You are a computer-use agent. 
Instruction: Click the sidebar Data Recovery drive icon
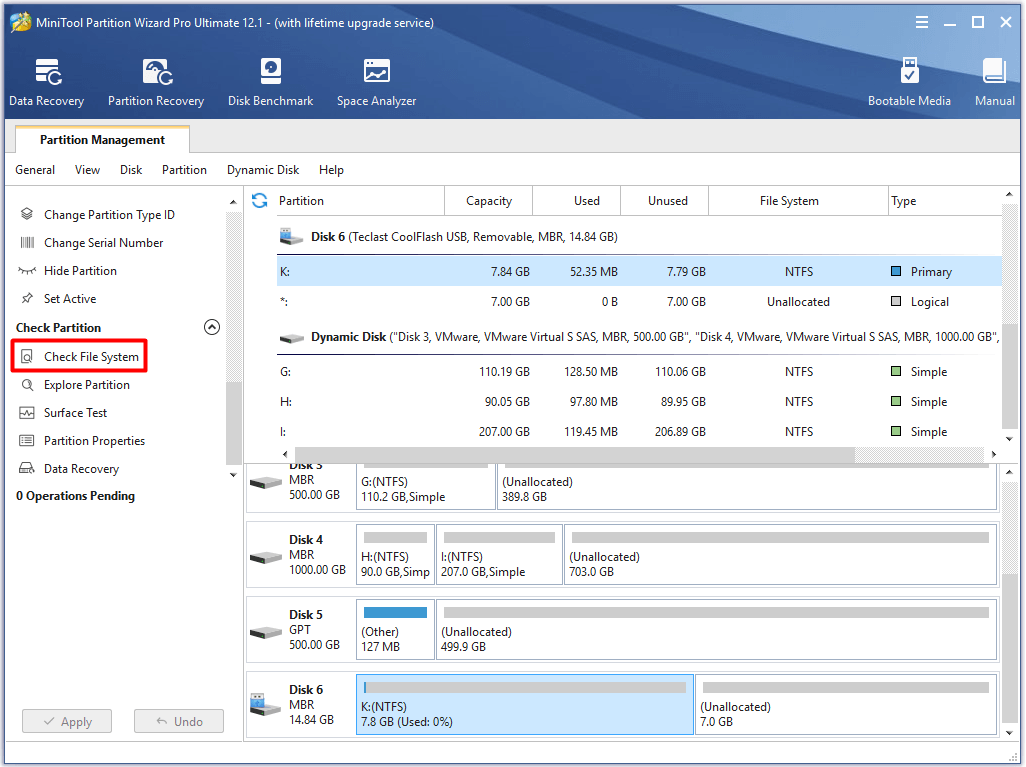click(27, 469)
